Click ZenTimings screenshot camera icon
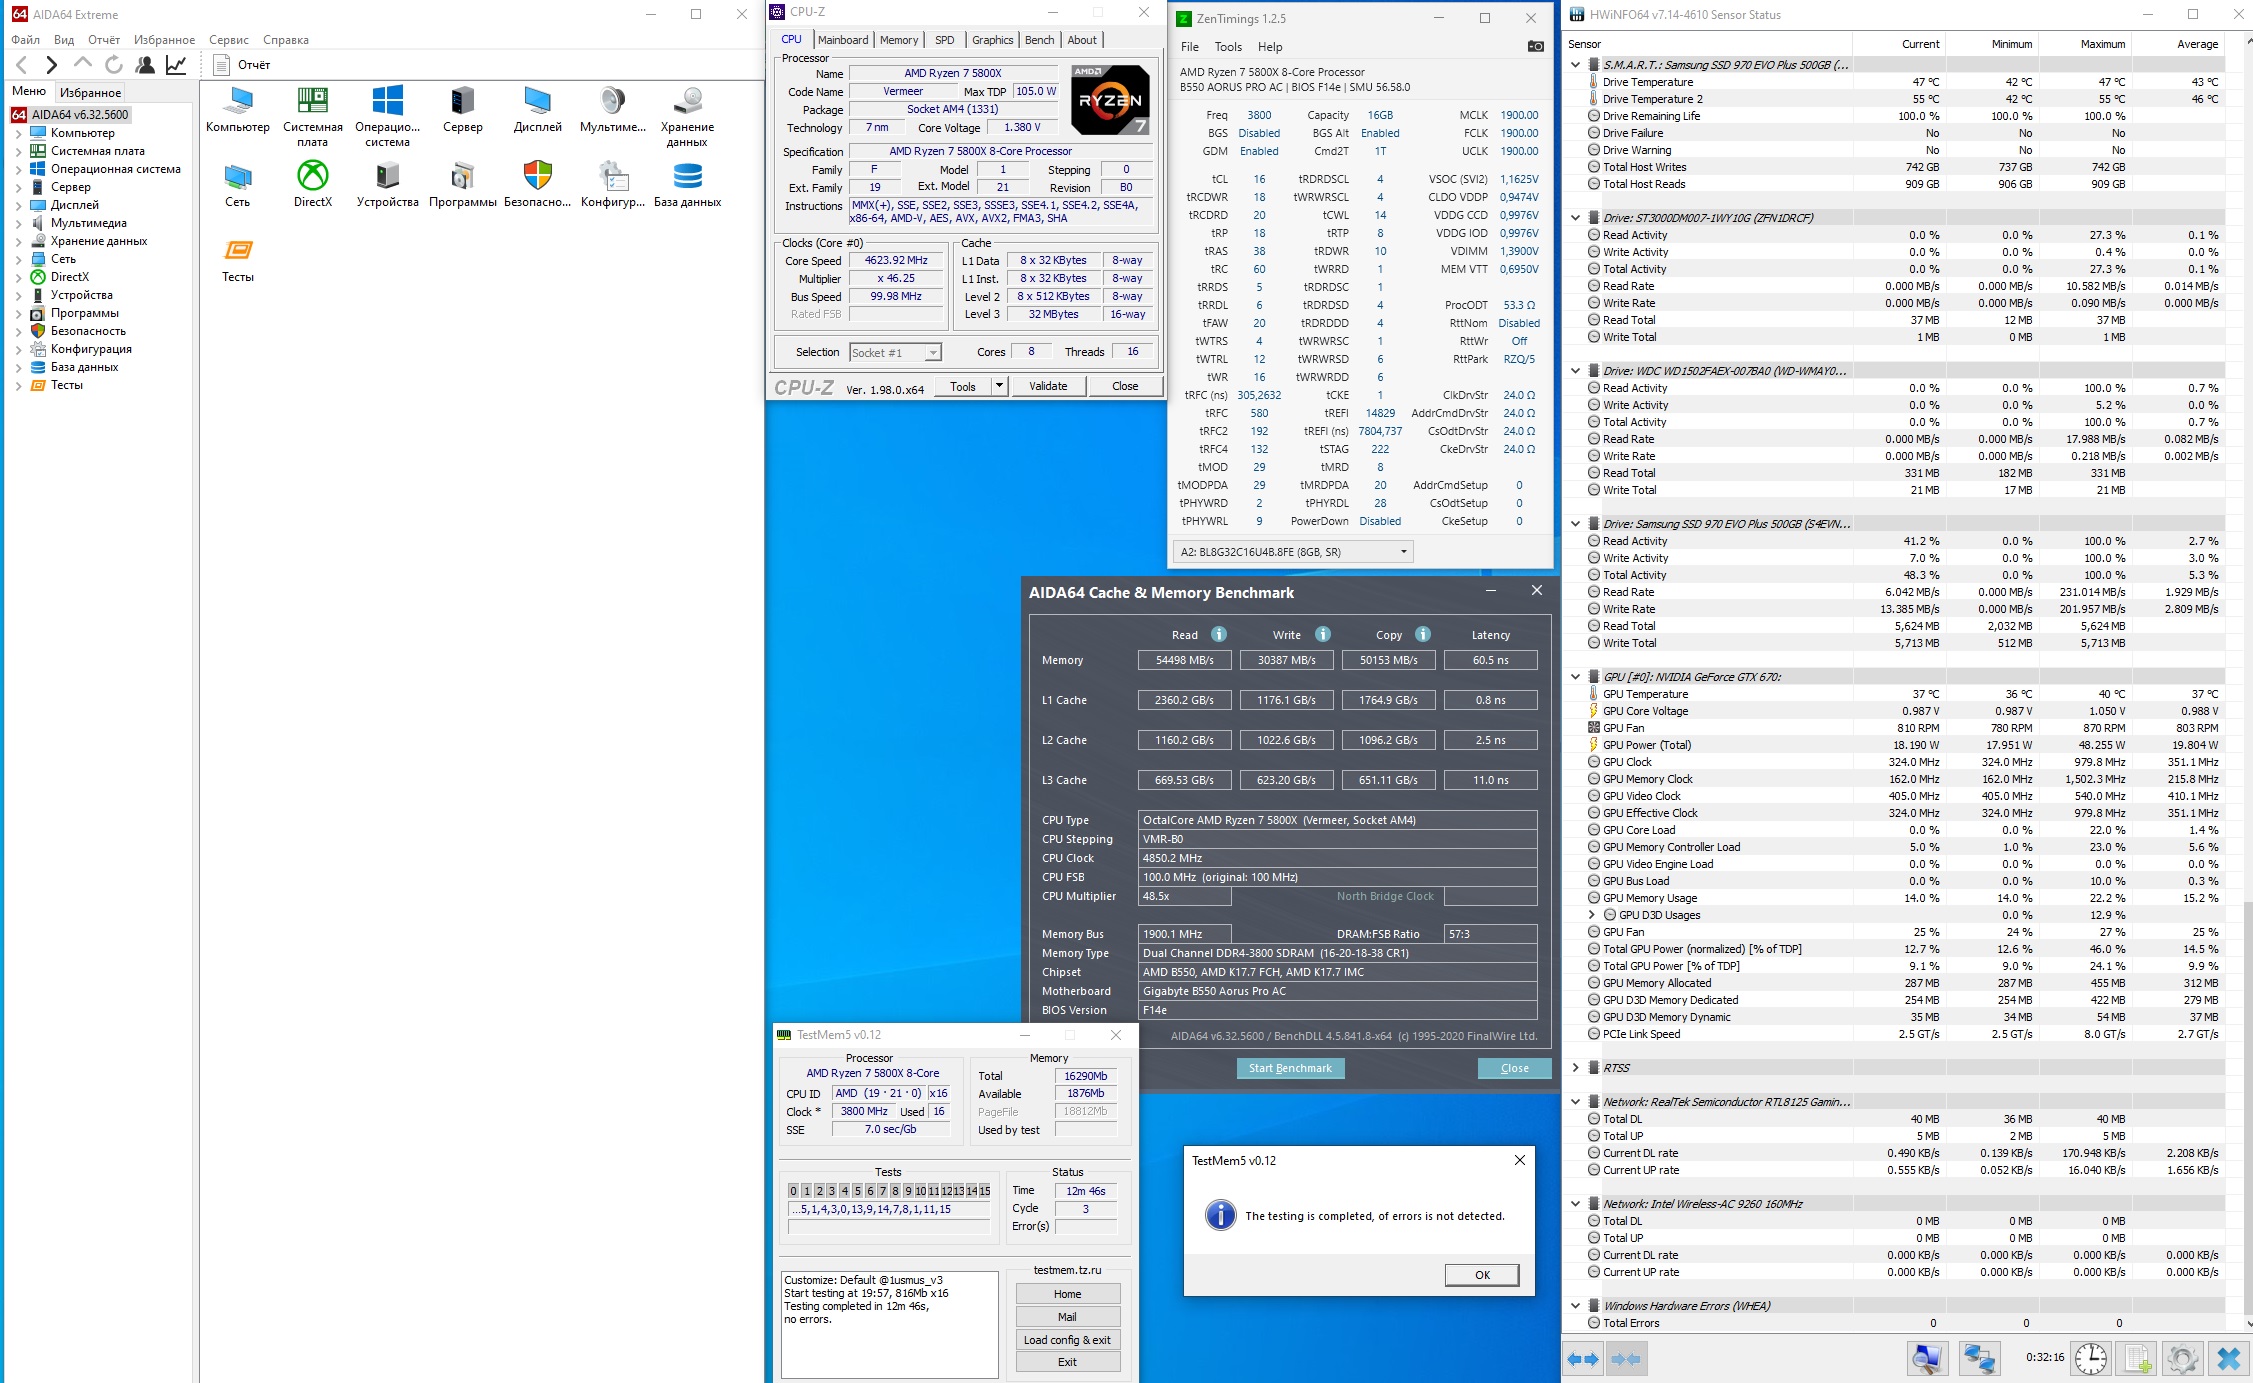The height and width of the screenshot is (1383, 2253). [1536, 46]
